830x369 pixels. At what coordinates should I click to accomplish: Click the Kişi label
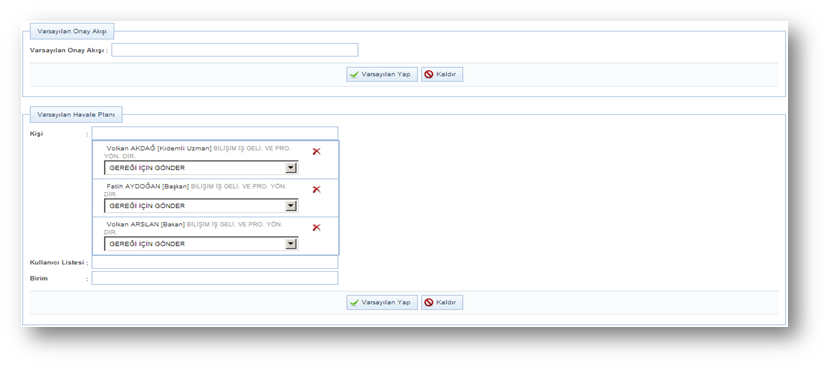[37, 134]
